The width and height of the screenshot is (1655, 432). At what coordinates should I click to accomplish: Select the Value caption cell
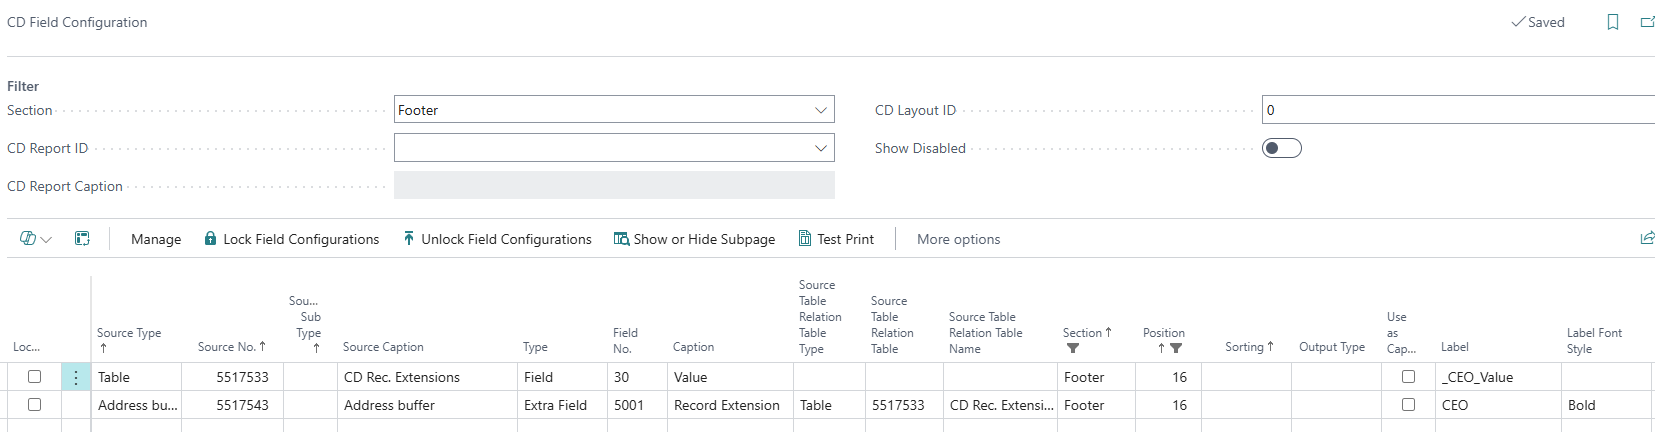point(730,377)
